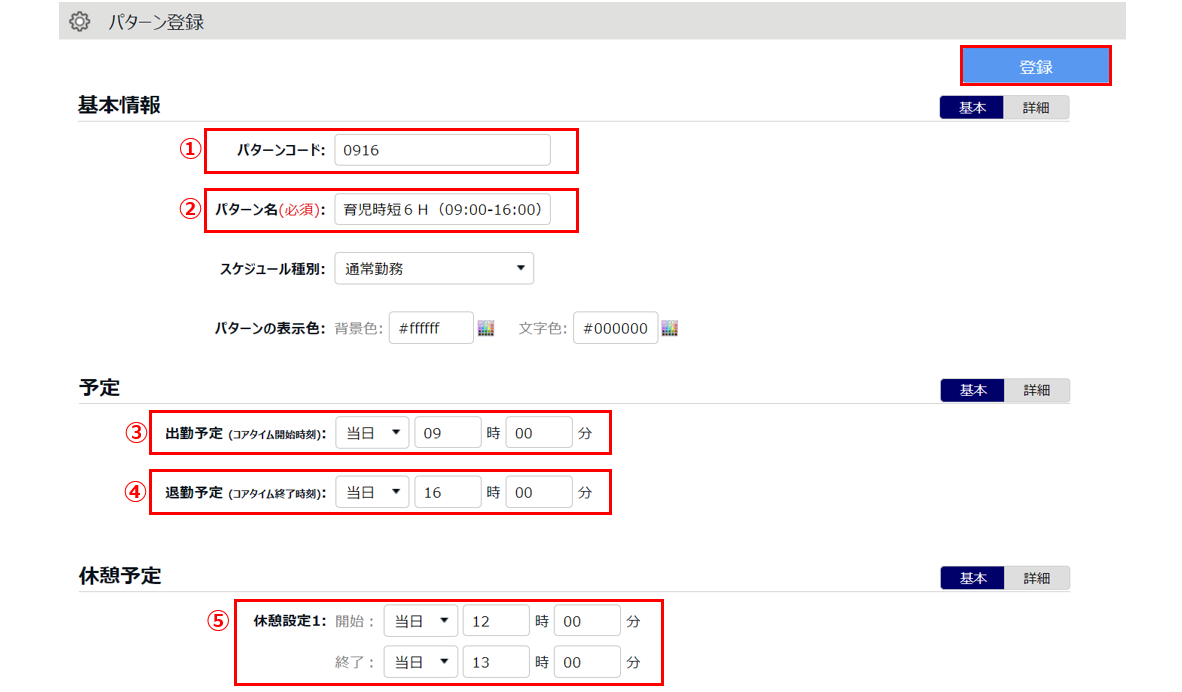Select 基本 tab in 基本情報 section
Image resolution: width=1182 pixels, height=692 pixels.
[x=972, y=107]
